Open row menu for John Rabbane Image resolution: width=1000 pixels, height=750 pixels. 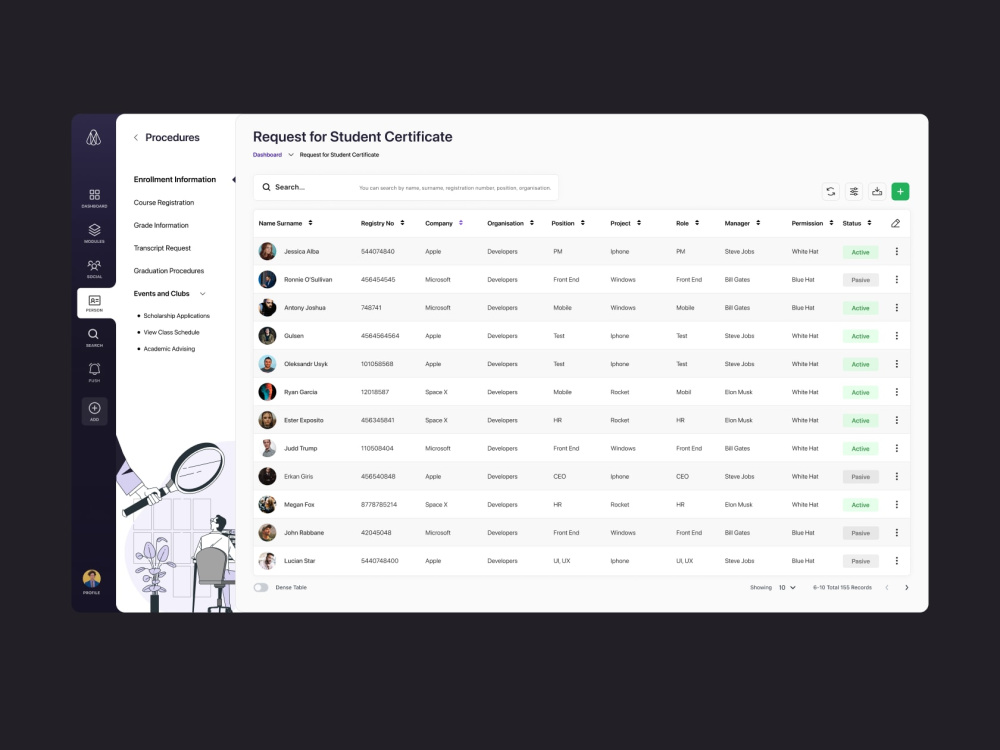point(897,533)
